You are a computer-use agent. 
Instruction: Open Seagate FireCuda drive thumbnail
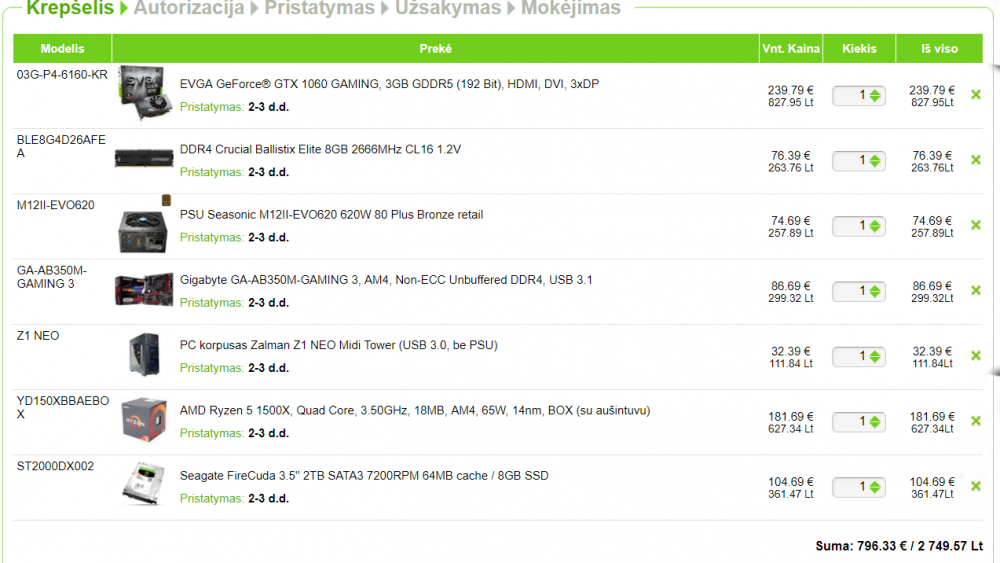(143, 485)
